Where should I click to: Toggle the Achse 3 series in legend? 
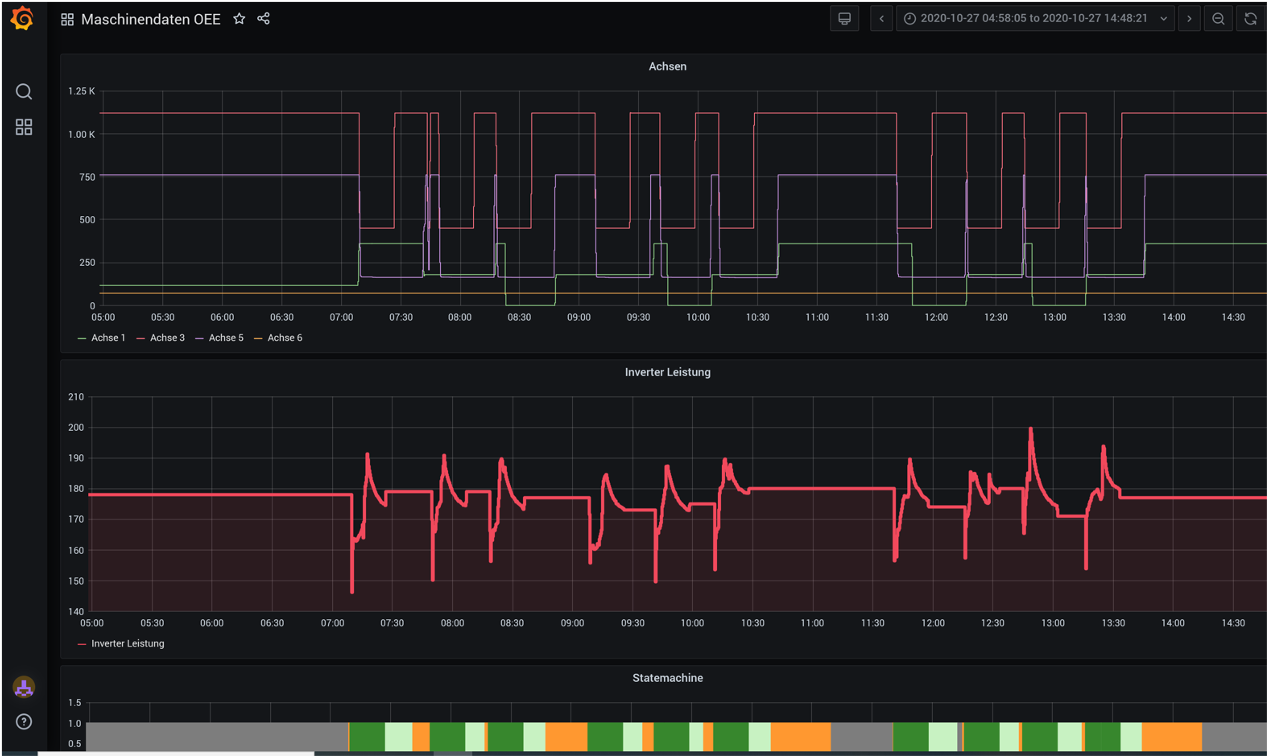167,338
